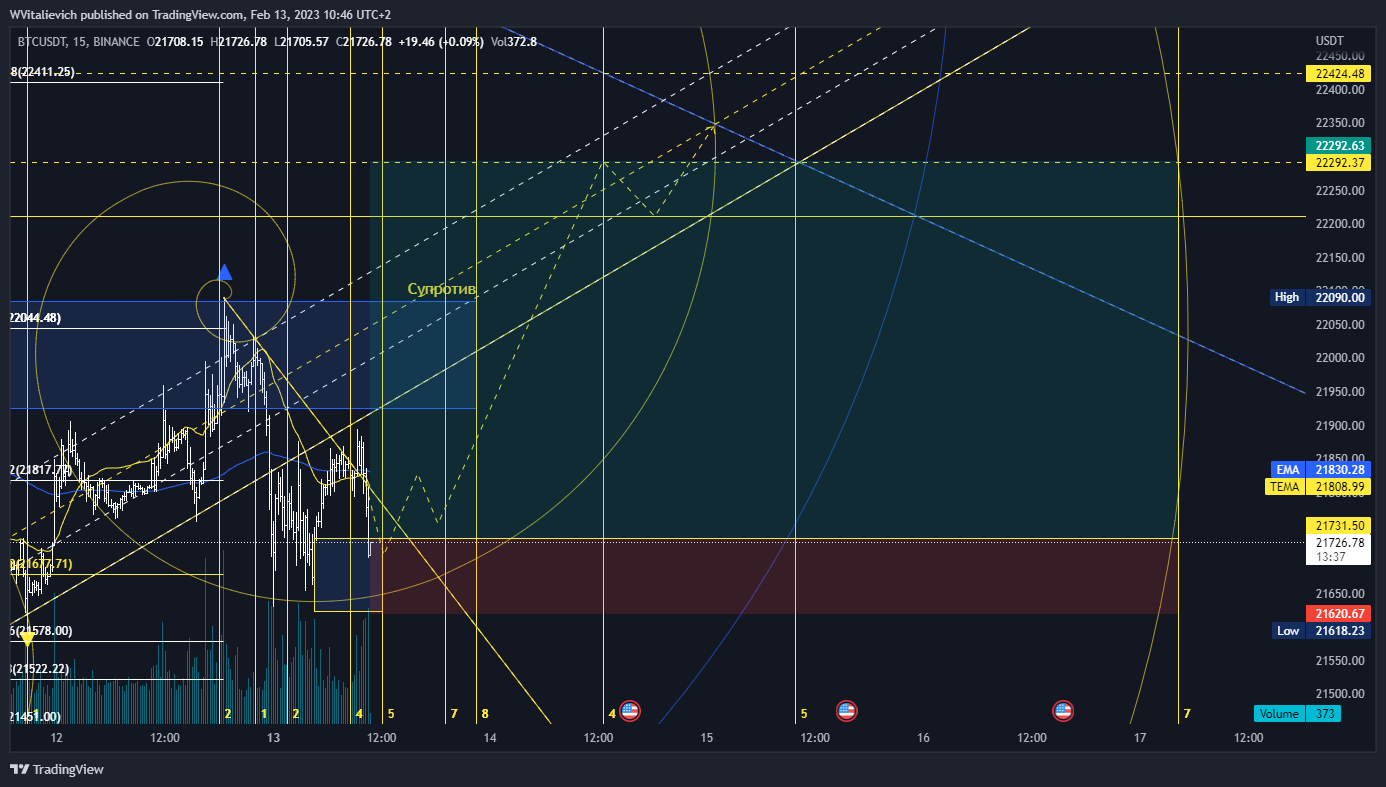Click the open value O21708.15
This screenshot has height=787, width=1386.
click(175, 42)
